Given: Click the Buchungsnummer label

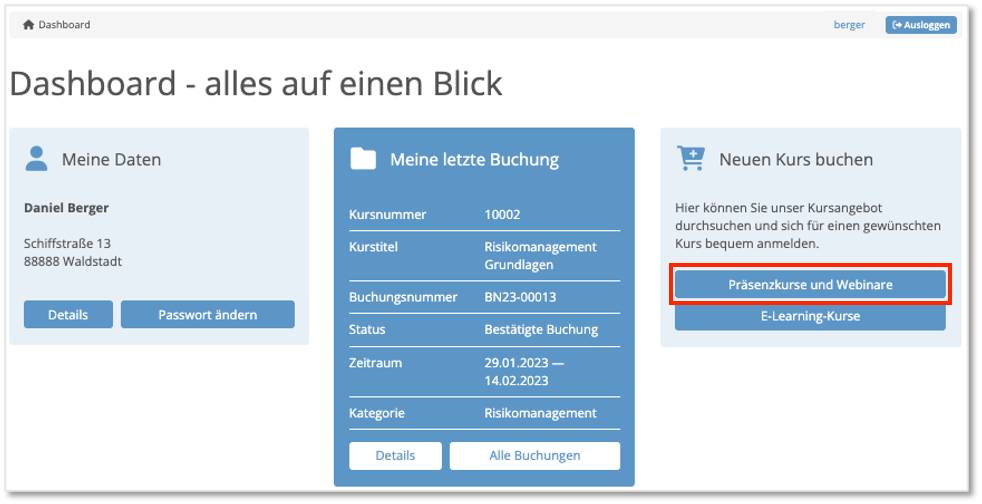Looking at the screenshot, I should (403, 297).
